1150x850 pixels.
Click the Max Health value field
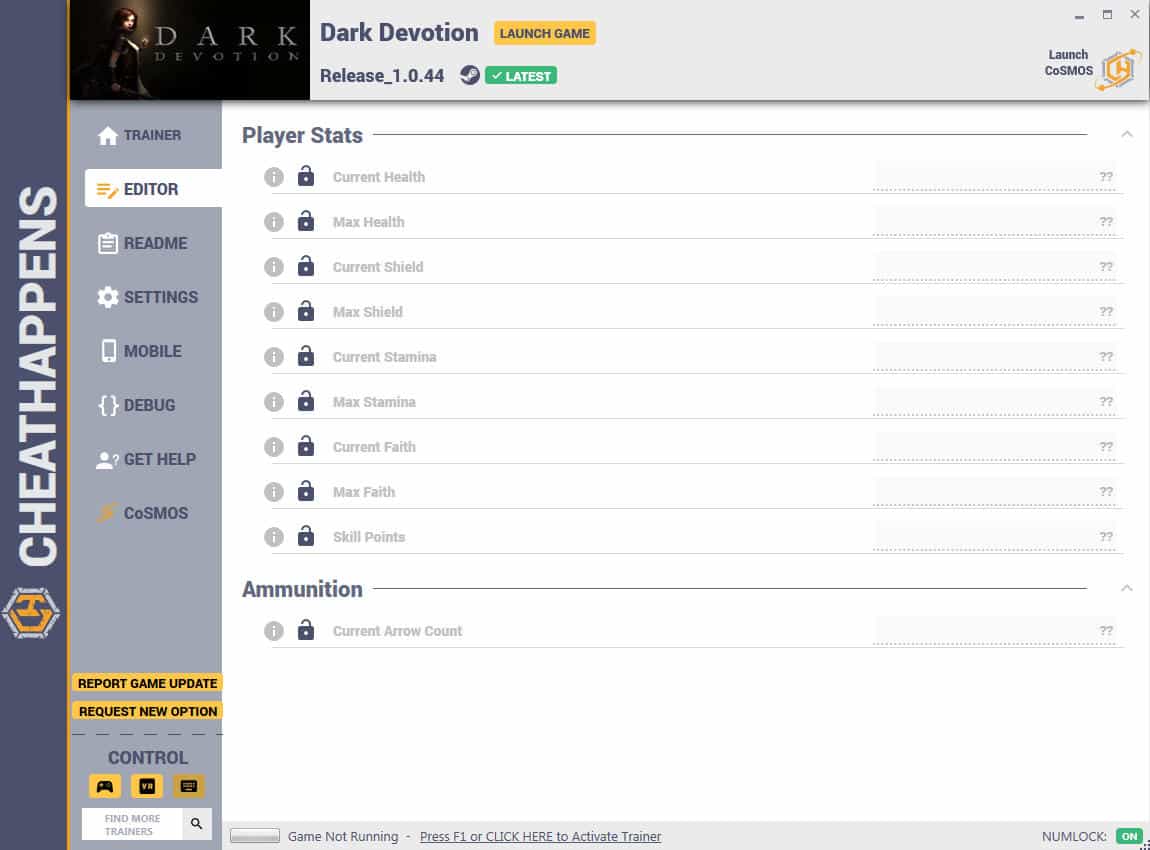994,221
